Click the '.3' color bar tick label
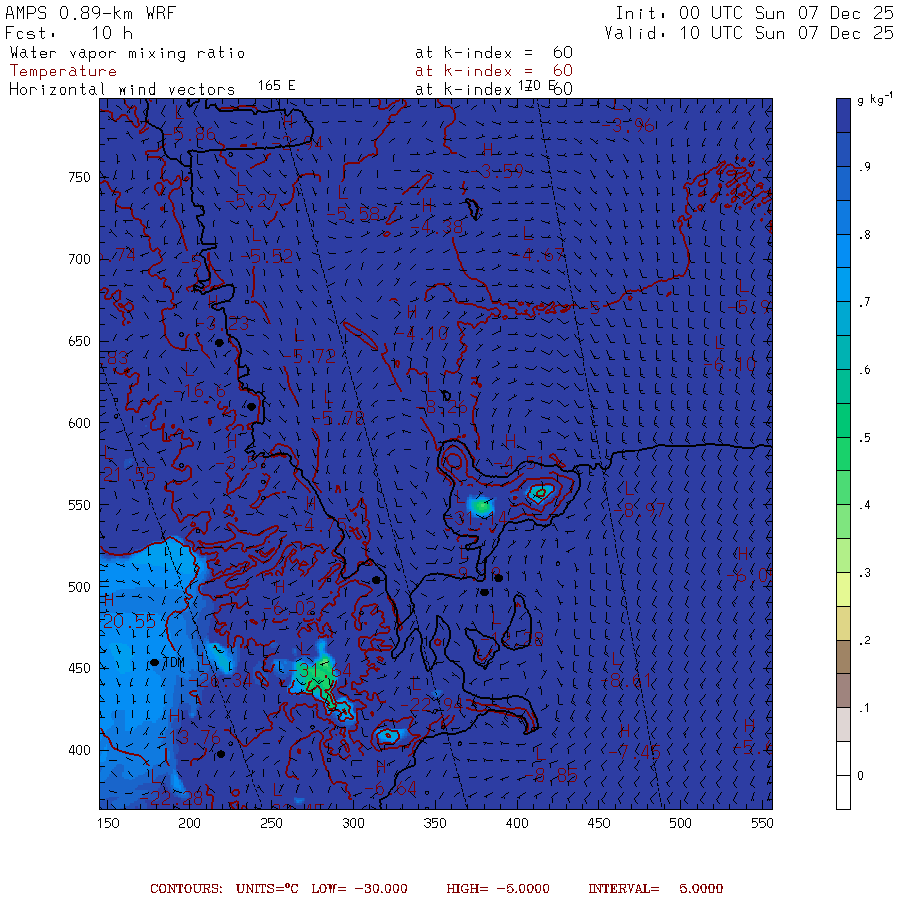This screenshot has width=900, height=900. point(864,573)
